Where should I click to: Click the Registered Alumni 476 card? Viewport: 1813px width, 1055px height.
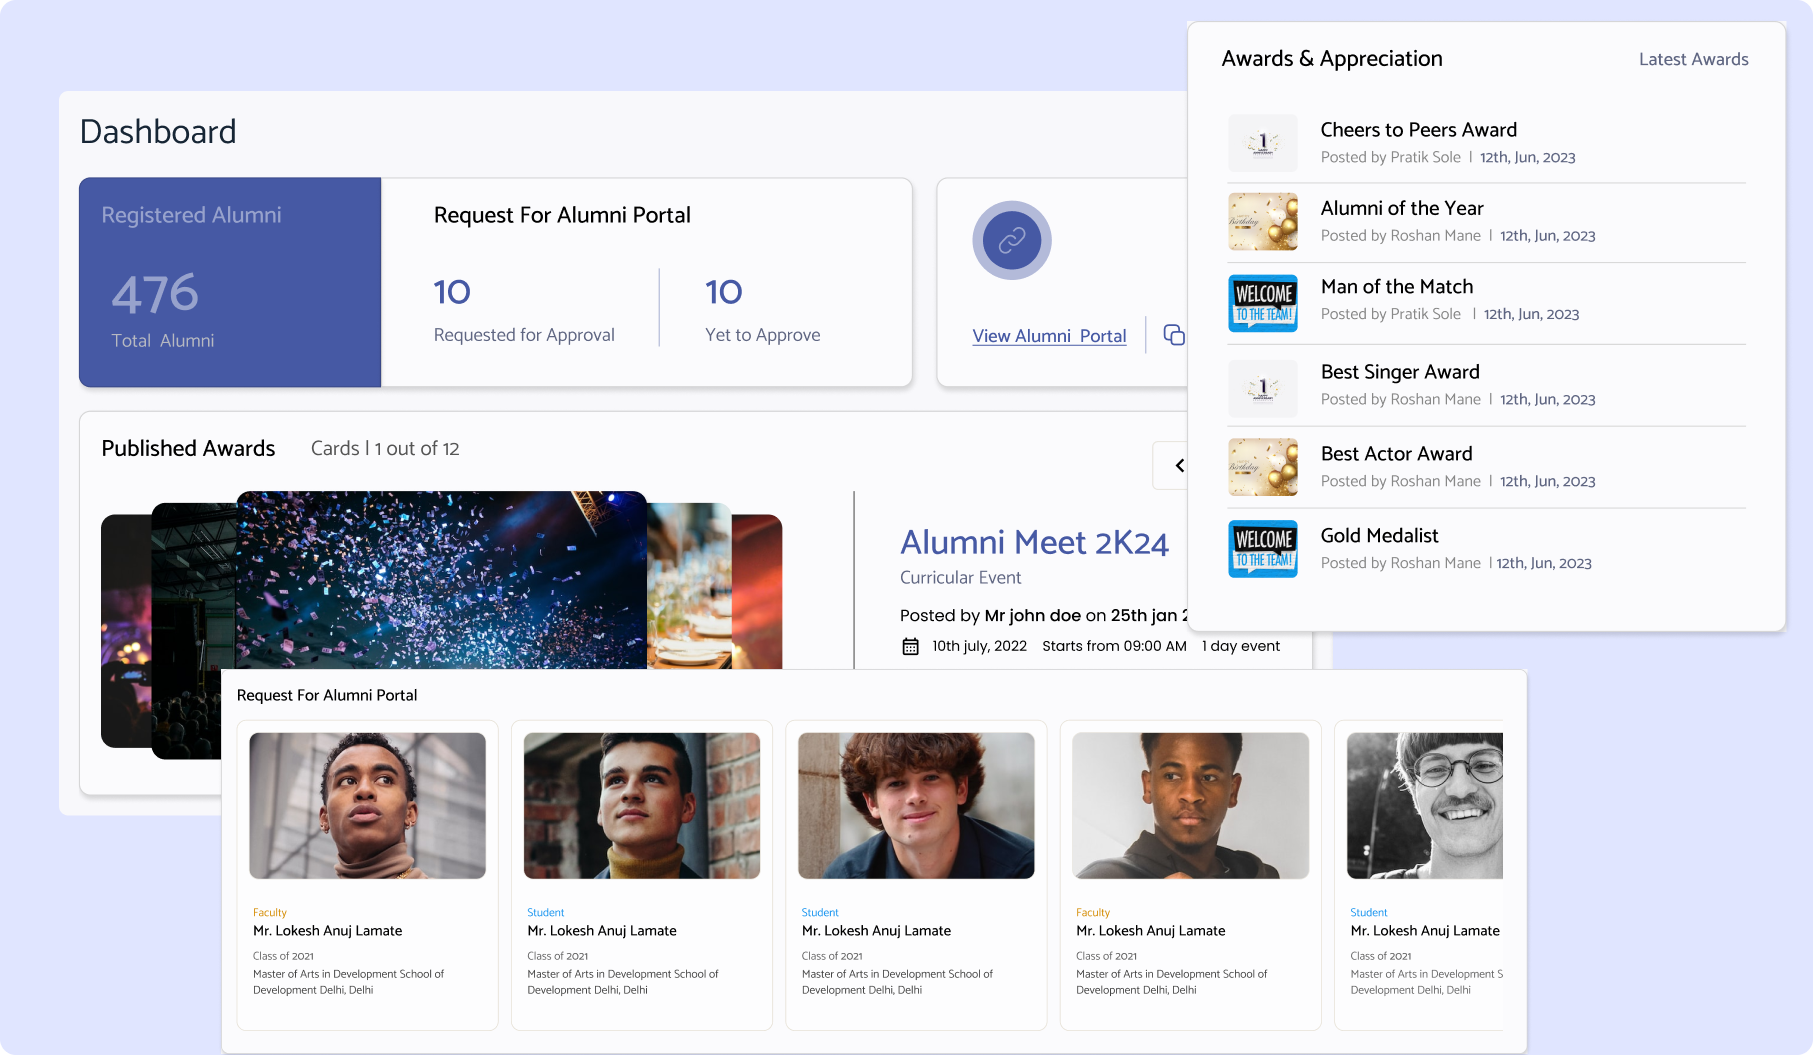230,282
